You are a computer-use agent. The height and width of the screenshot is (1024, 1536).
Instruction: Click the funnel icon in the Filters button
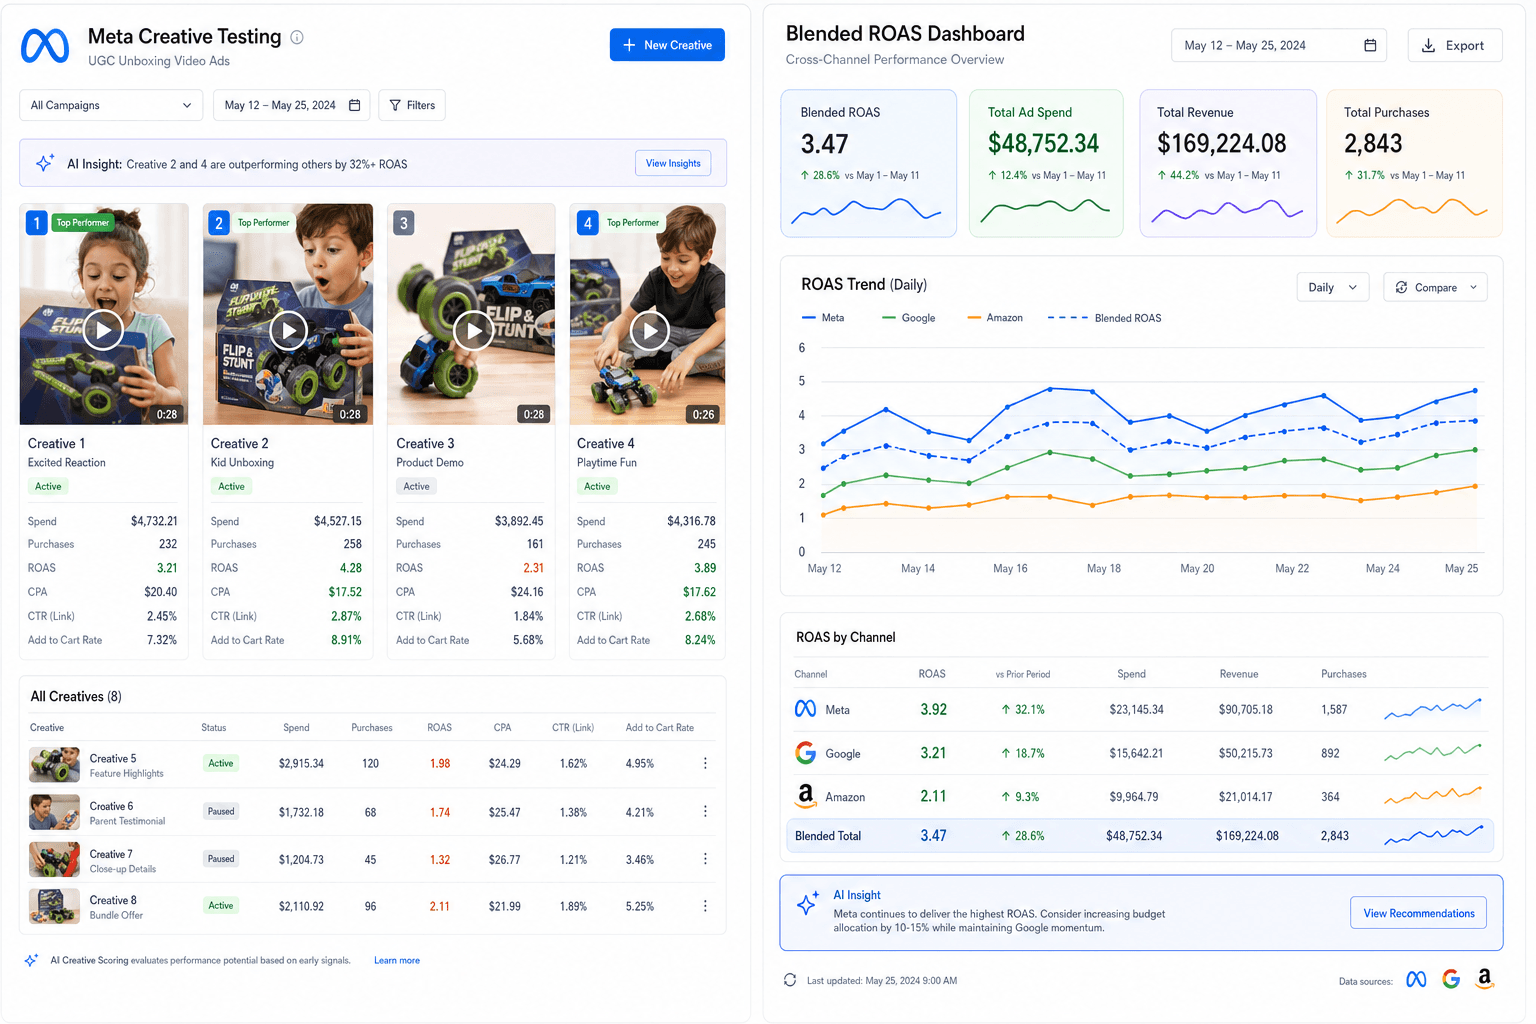coord(395,105)
